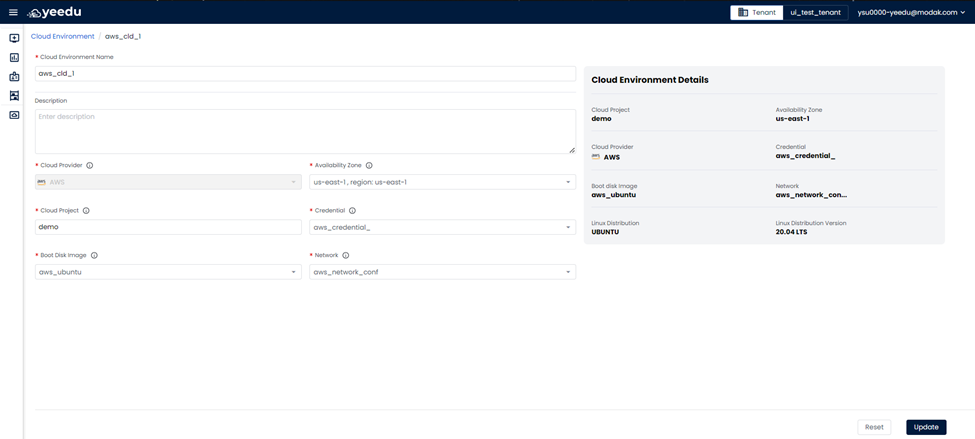Click the Update button
975x439 pixels.
tap(926, 427)
